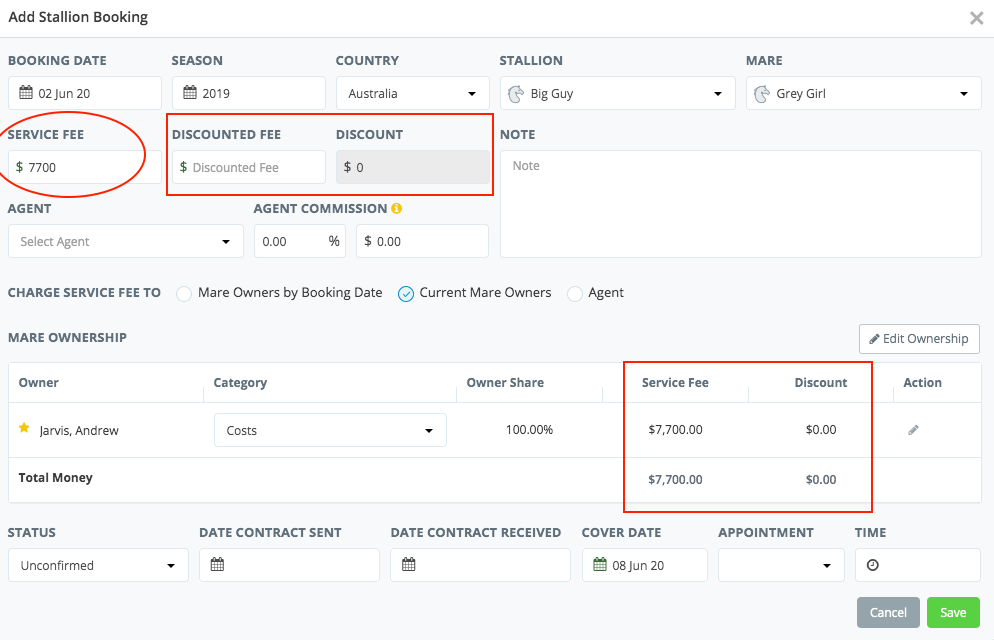Click the Edit Ownership button
Screen dimensions: 994x640
point(919,339)
